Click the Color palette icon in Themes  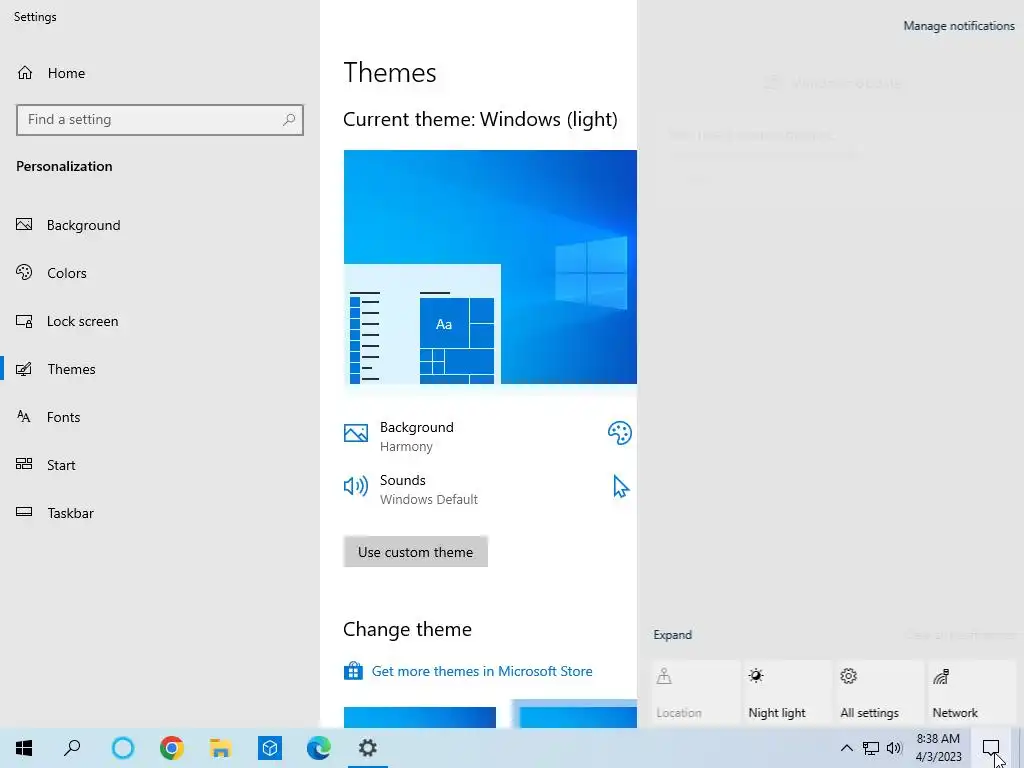click(x=620, y=433)
